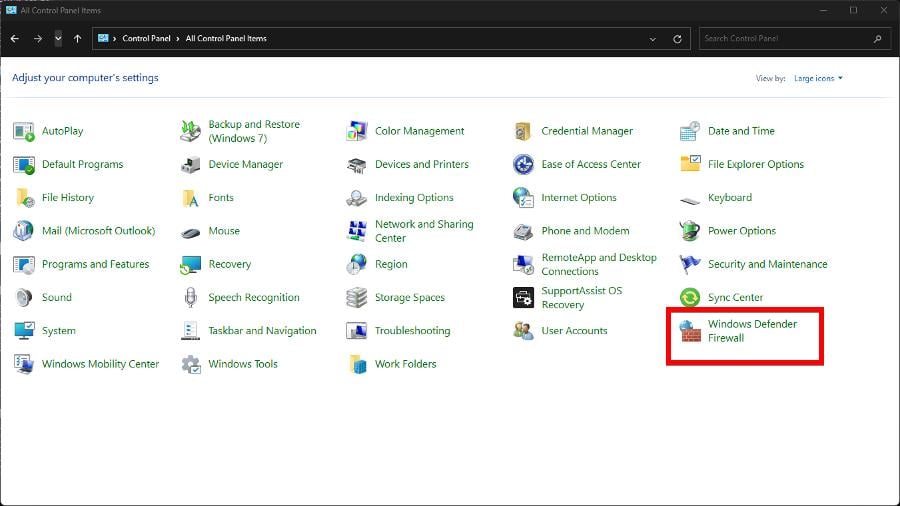This screenshot has height=506, width=900.
Task: Click the search magnifier button
Action: [878, 39]
